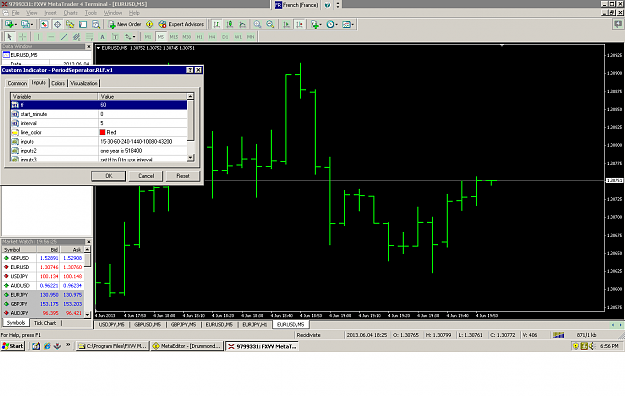Click the Windows Start button
Screen dimensions: 625x396
tap(13, 346)
